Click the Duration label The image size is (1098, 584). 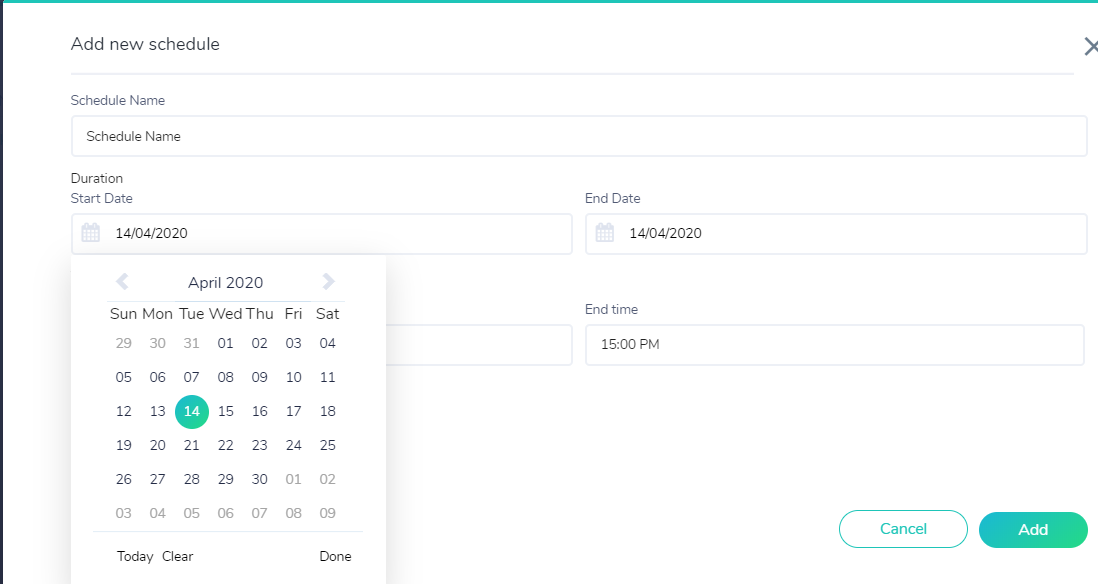tap(97, 179)
